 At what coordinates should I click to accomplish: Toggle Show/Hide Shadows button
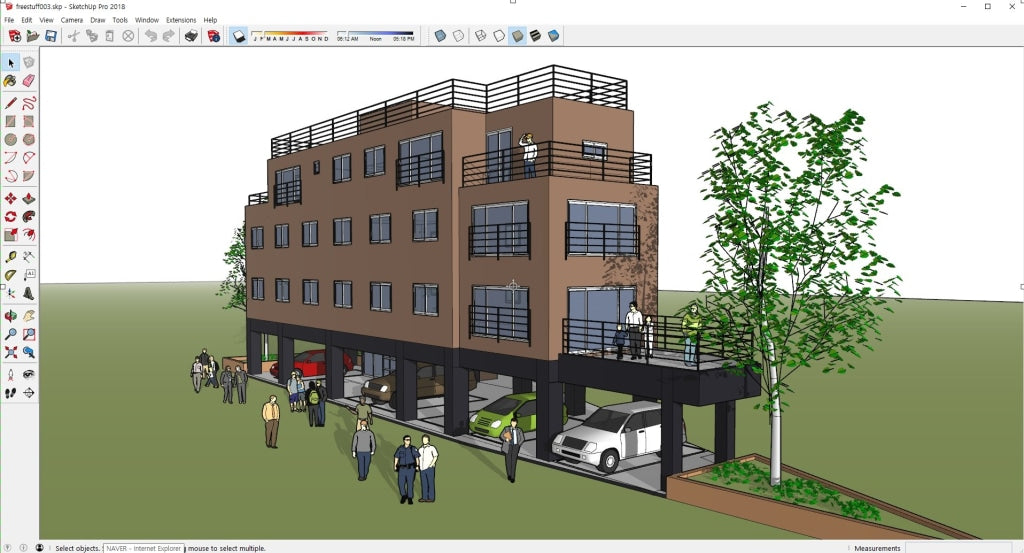239,36
